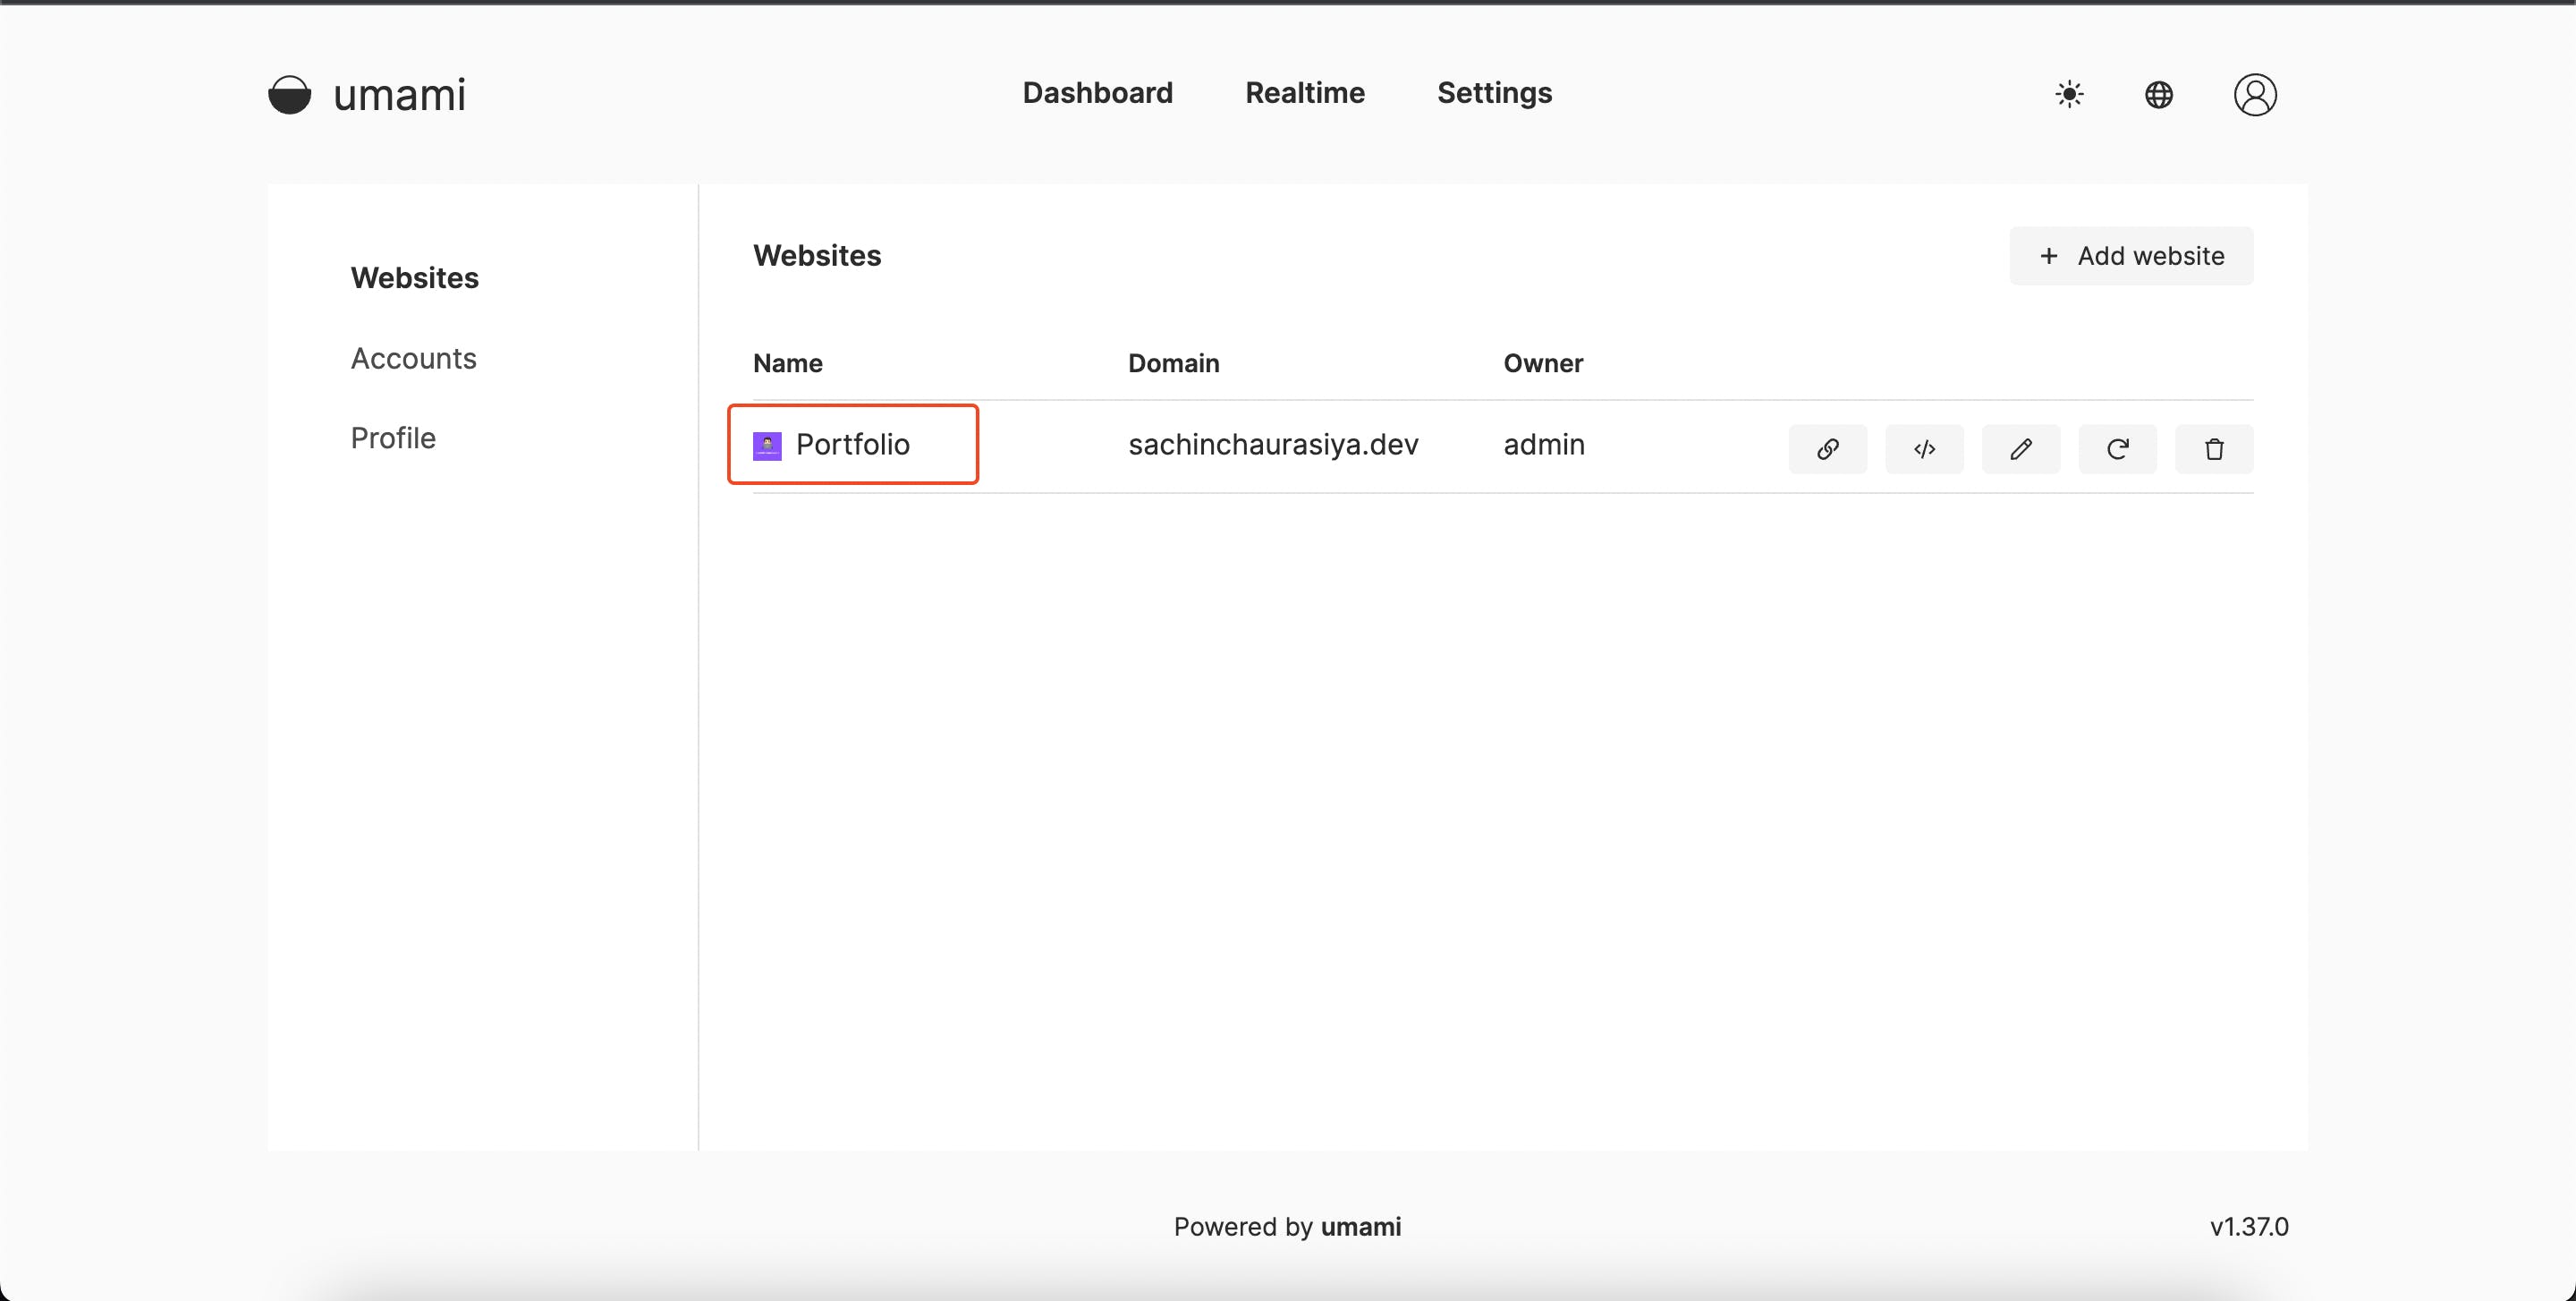Toggle the light/dark theme sun icon

click(2069, 95)
